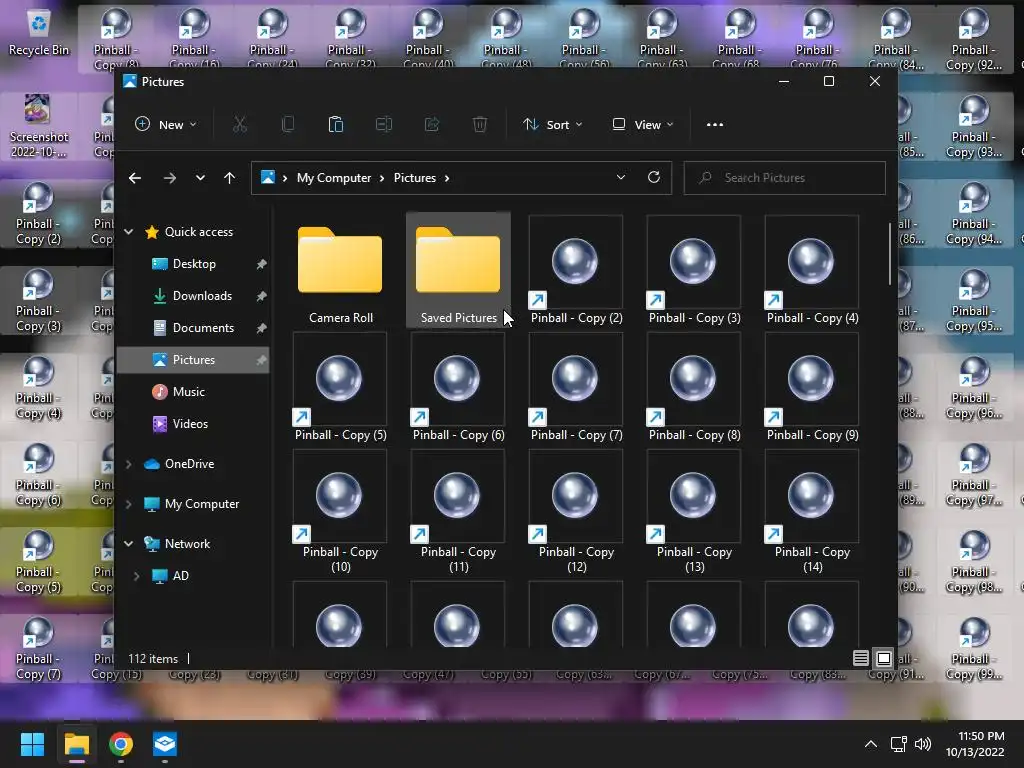Image resolution: width=1024 pixels, height=768 pixels.
Task: Select the Screenshot 2022-10 desktop file
Action: (x=39, y=126)
